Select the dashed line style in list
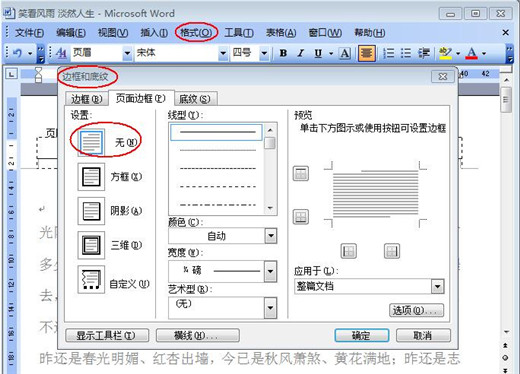The width and height of the screenshot is (520, 374). [x=218, y=186]
